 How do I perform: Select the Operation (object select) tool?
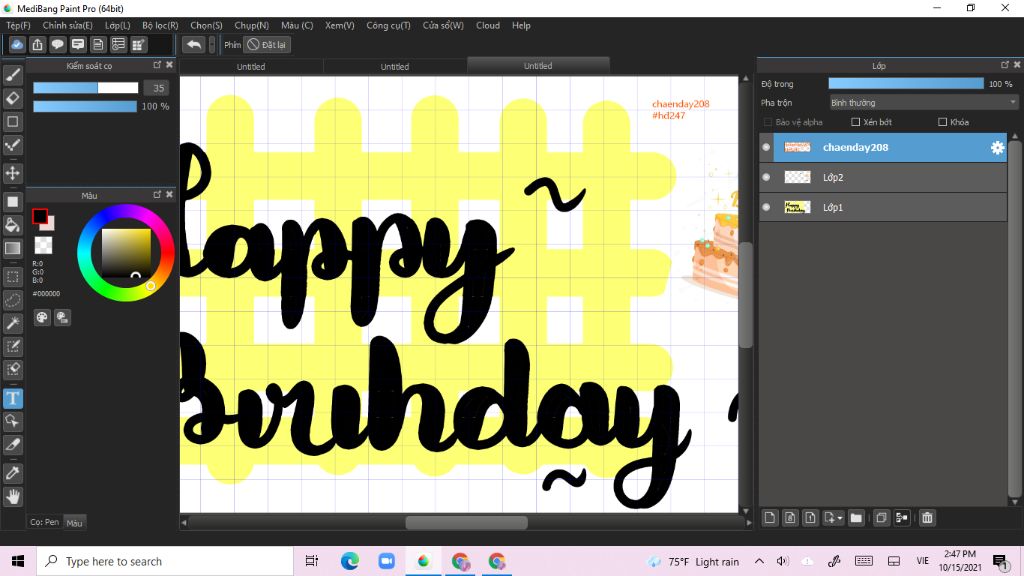(x=12, y=421)
